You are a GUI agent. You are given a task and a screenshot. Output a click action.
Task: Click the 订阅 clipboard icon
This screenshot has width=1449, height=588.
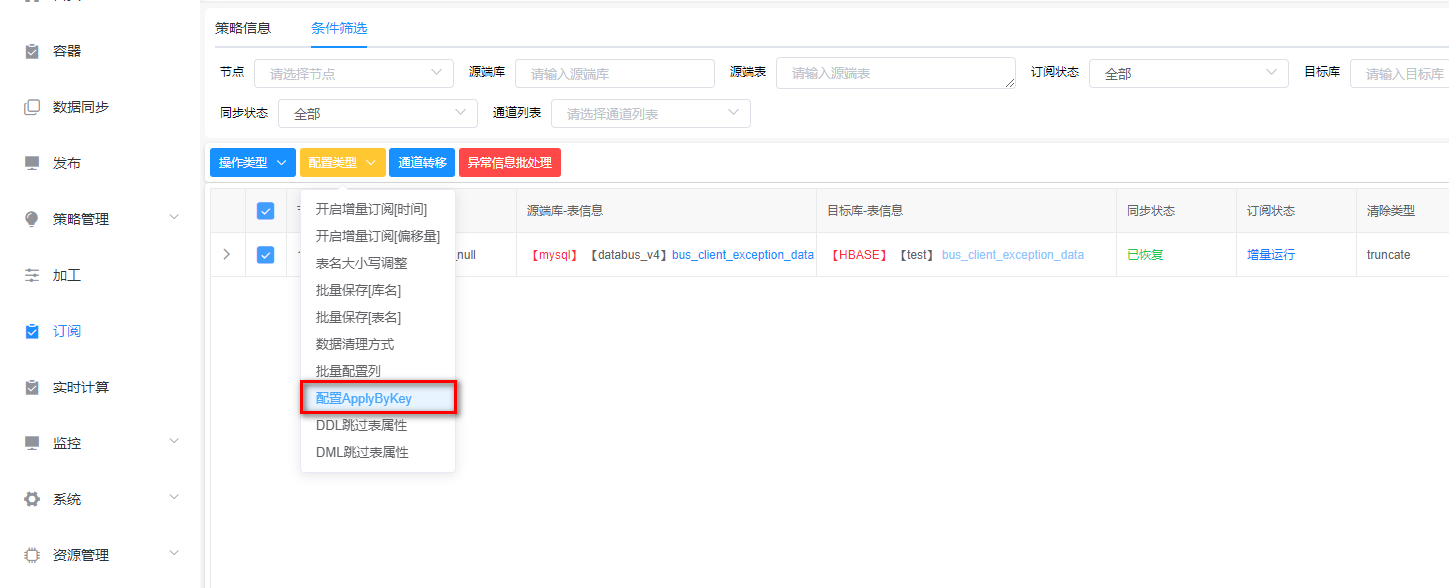[32, 331]
